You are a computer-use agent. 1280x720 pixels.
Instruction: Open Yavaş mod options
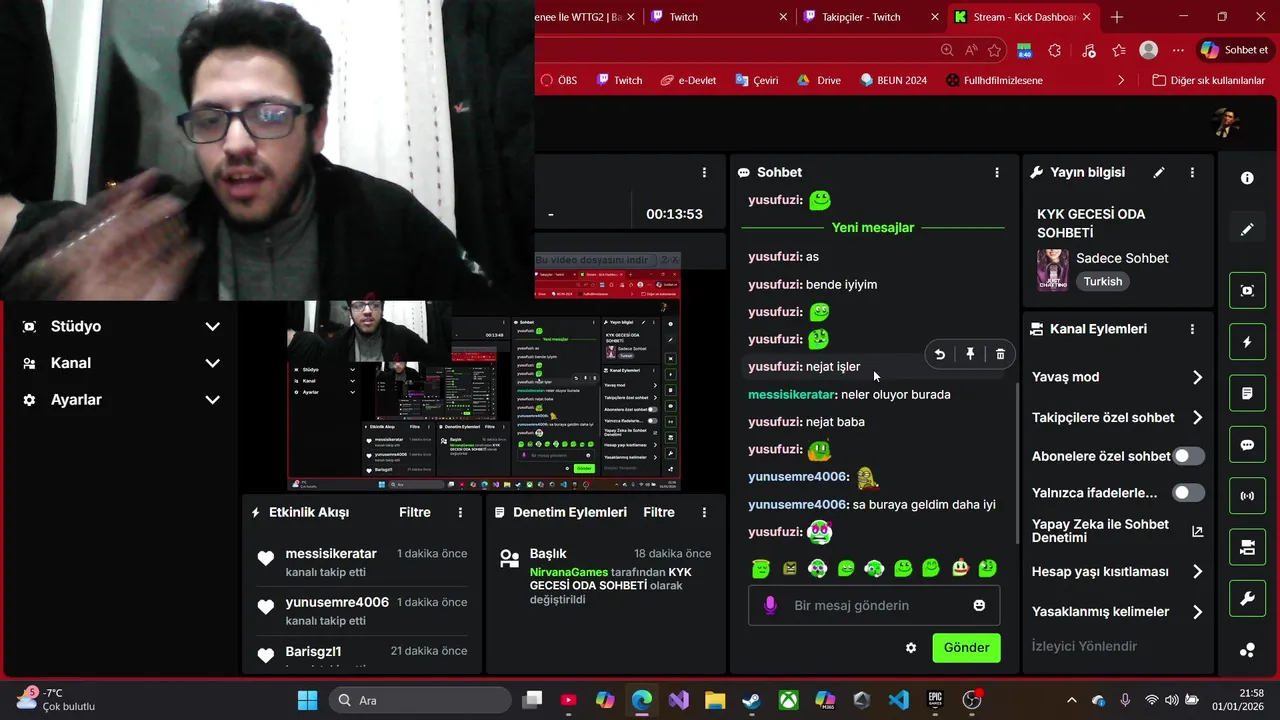point(1117,377)
